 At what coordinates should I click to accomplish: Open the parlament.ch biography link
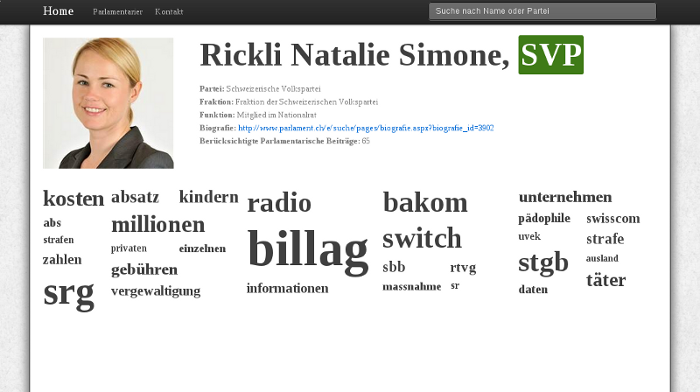pos(366,128)
